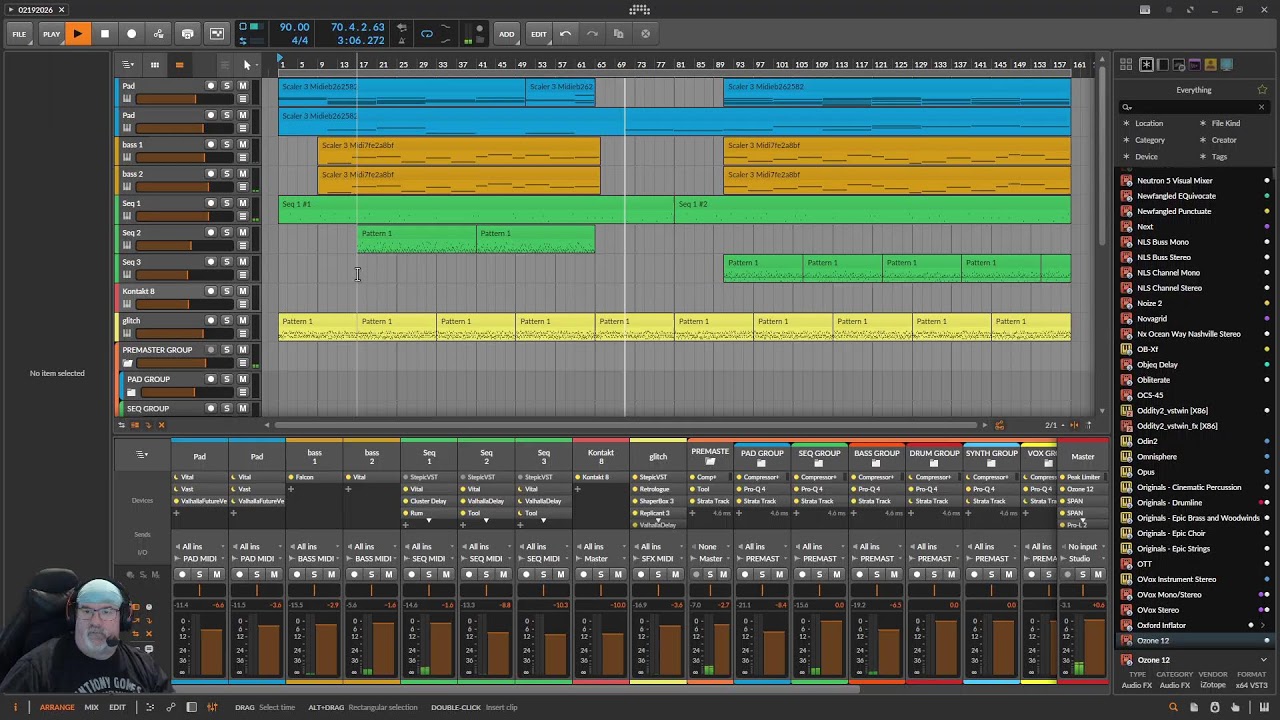Solo the Seq 2 track
The width and height of the screenshot is (1280, 720).
point(226,232)
